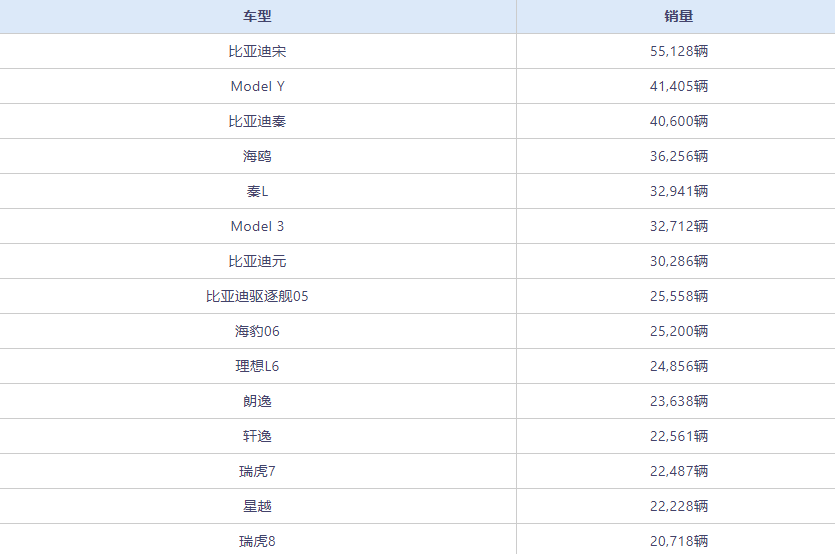The image size is (835, 554).
Task: Select the 32,941辆 sales value
Action: [x=679, y=191]
